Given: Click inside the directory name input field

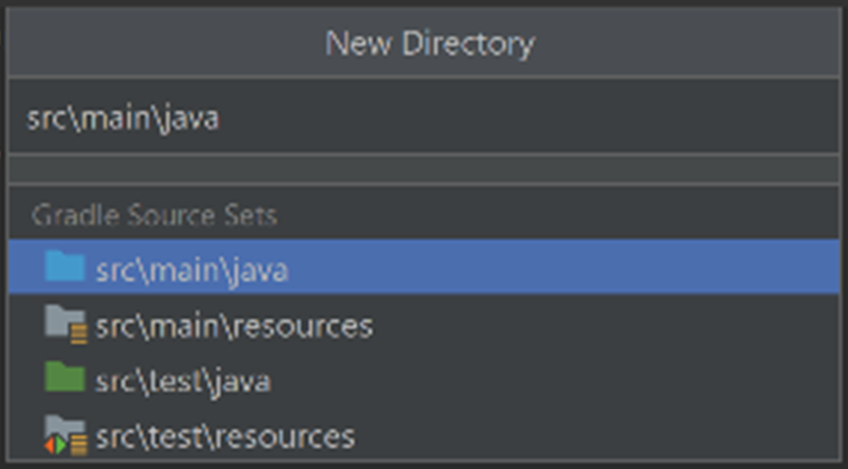Looking at the screenshot, I should tap(424, 116).
